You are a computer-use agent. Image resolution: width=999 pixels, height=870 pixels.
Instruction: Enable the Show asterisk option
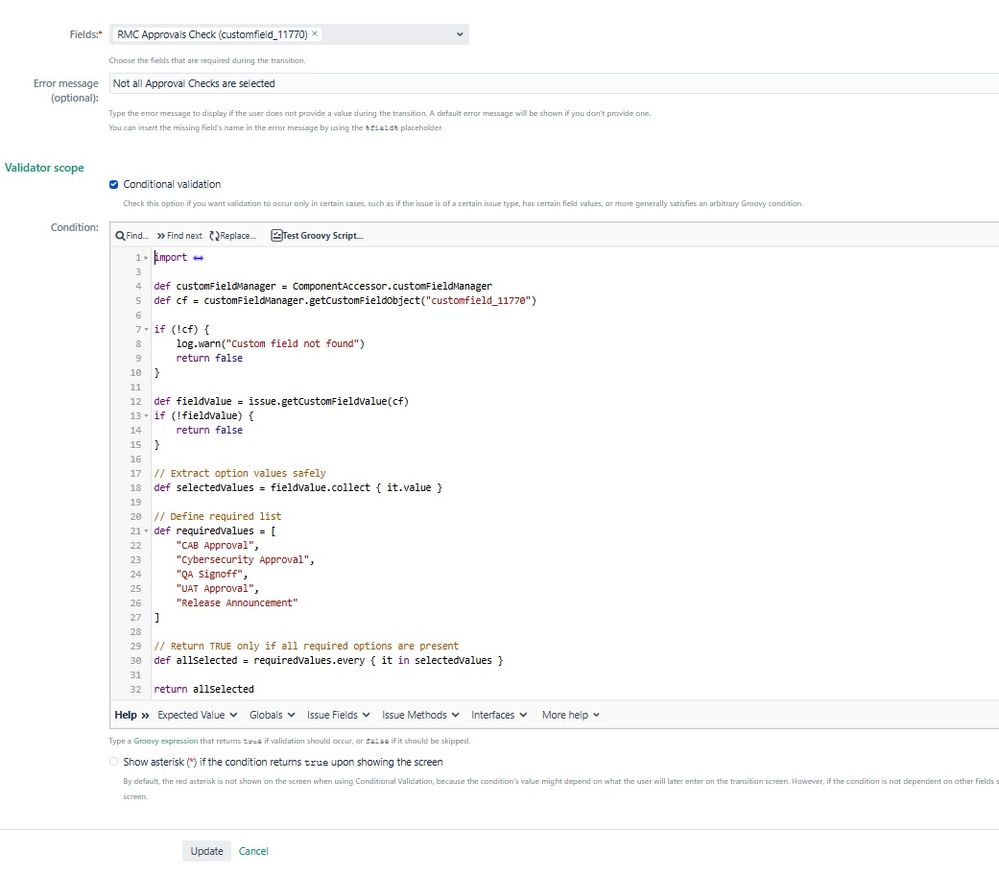[113, 762]
